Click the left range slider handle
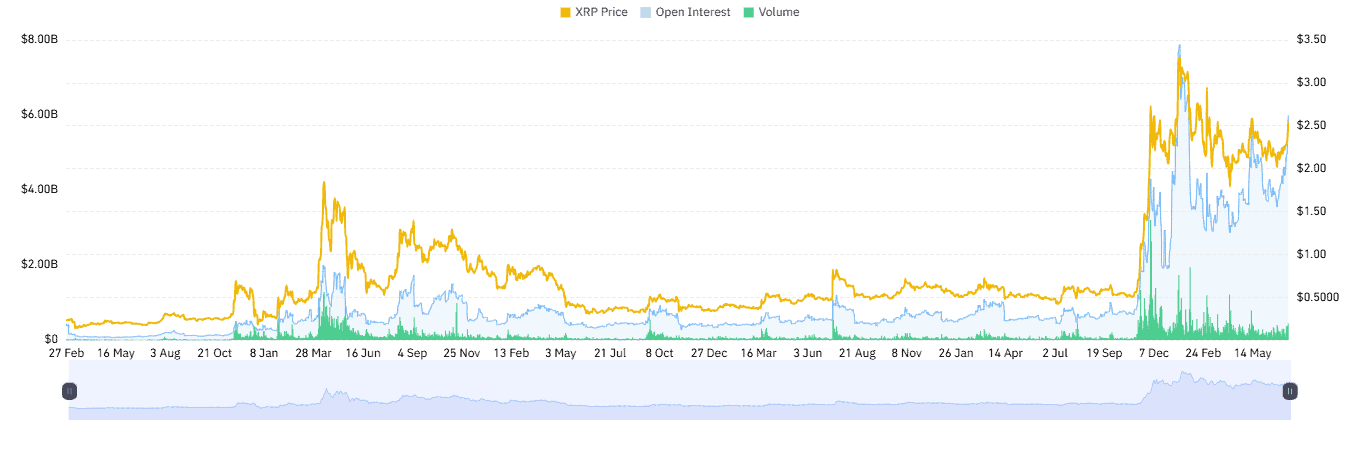The image size is (1360, 450). click(69, 391)
